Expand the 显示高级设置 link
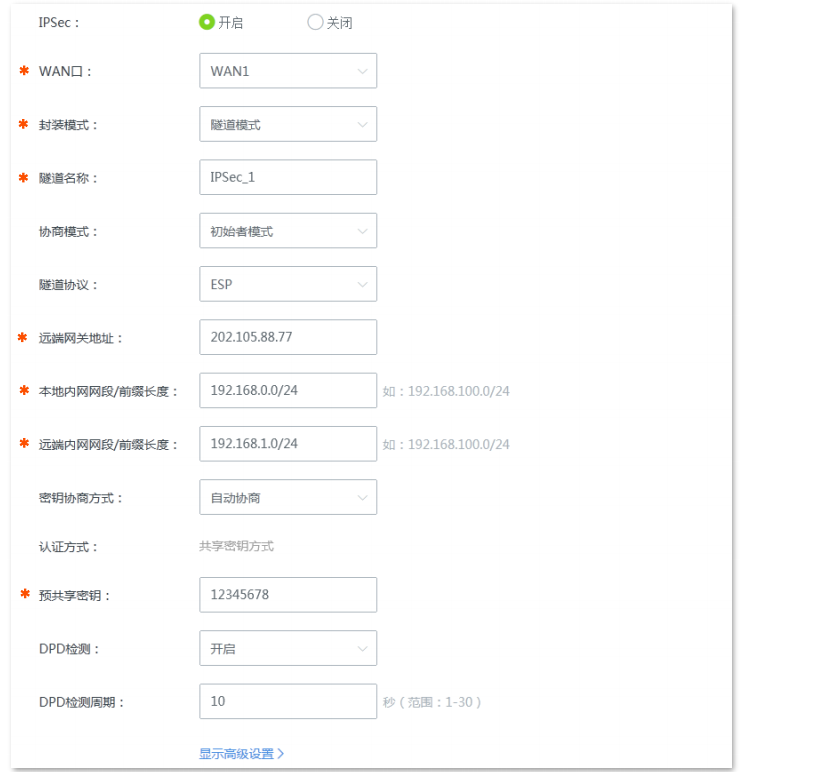 (x=242, y=754)
